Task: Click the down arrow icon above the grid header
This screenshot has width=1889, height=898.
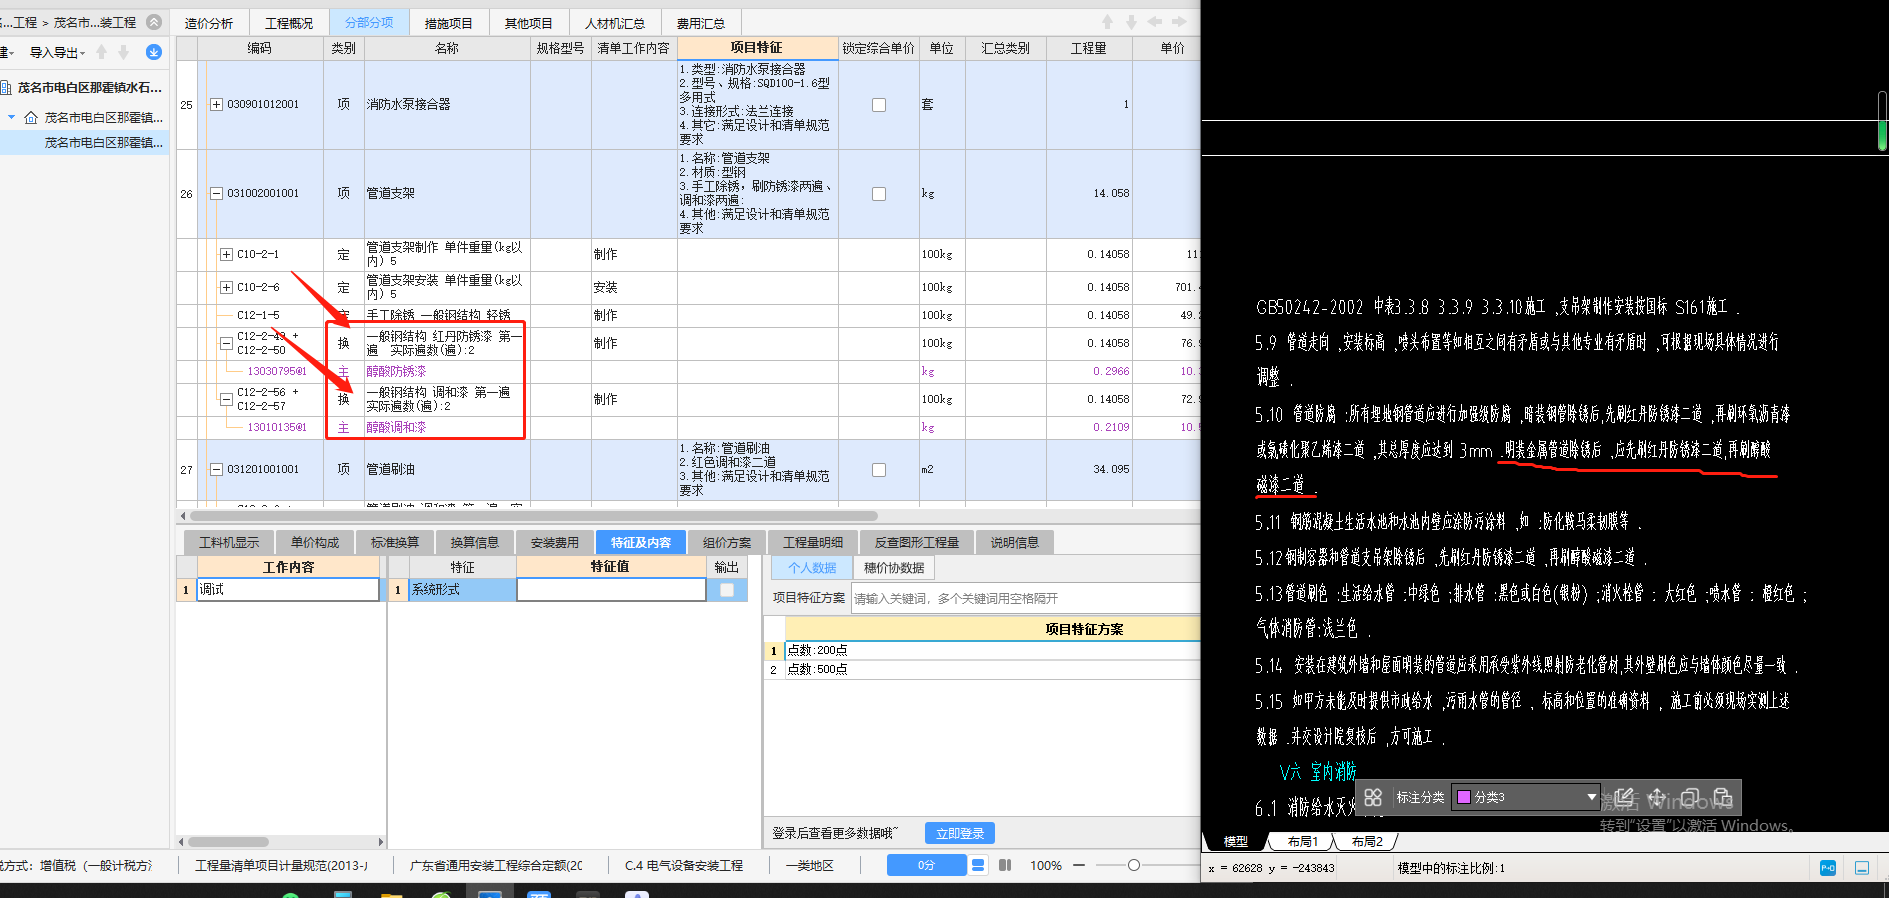Action: pos(1131,22)
